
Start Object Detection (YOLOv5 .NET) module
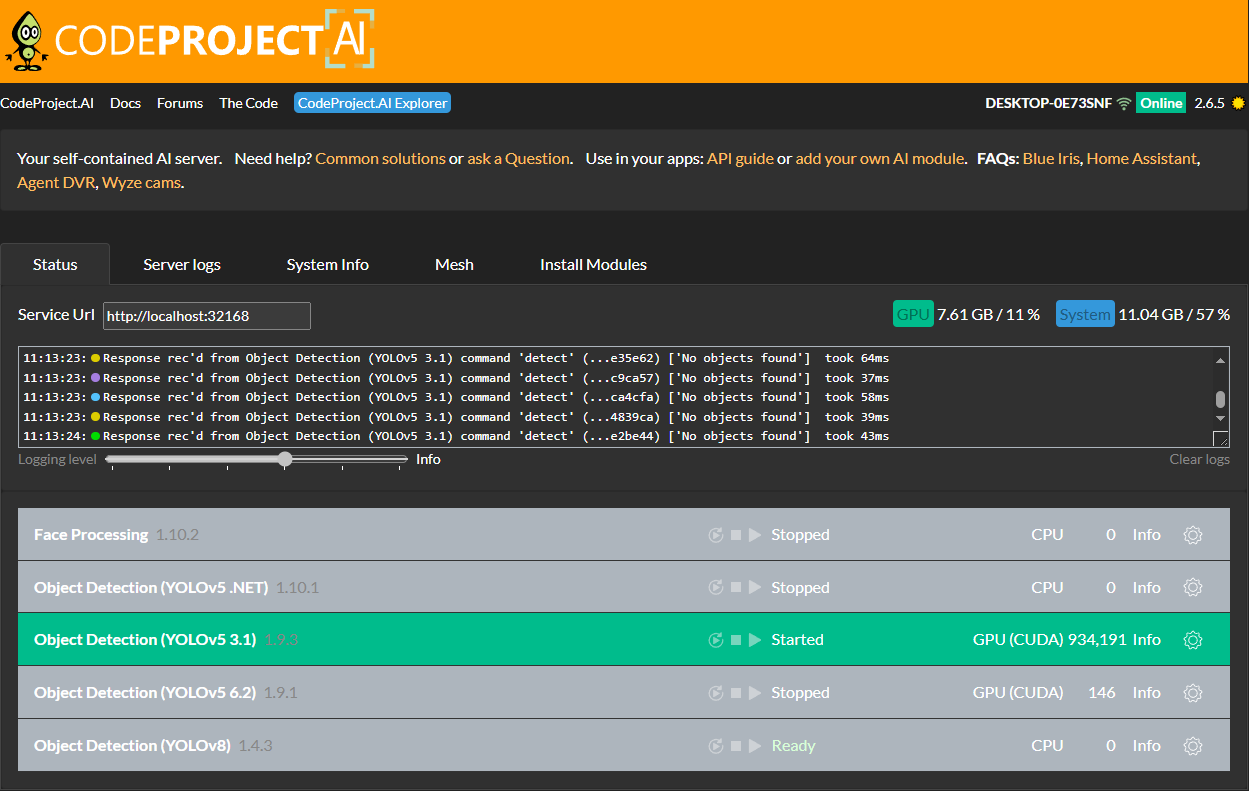click(755, 587)
